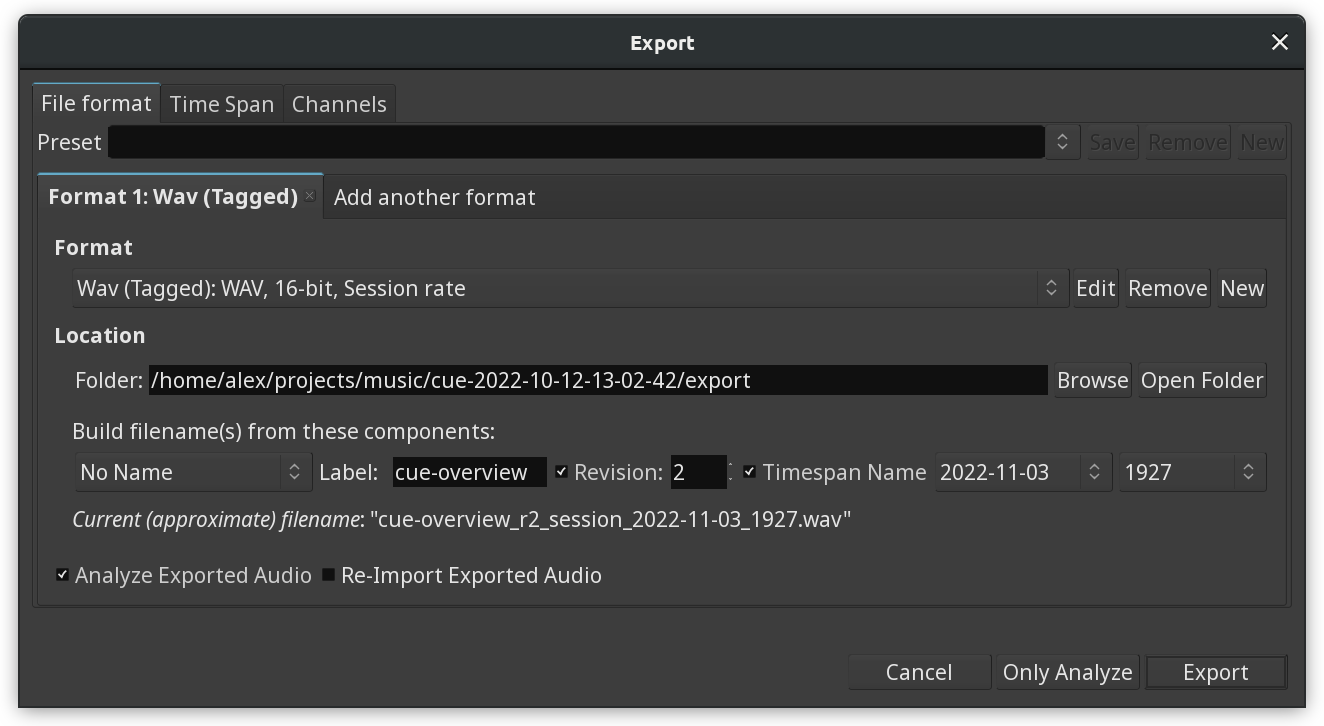Toggle the Revision checkbox
This screenshot has height=726, width=1324.
(562, 472)
